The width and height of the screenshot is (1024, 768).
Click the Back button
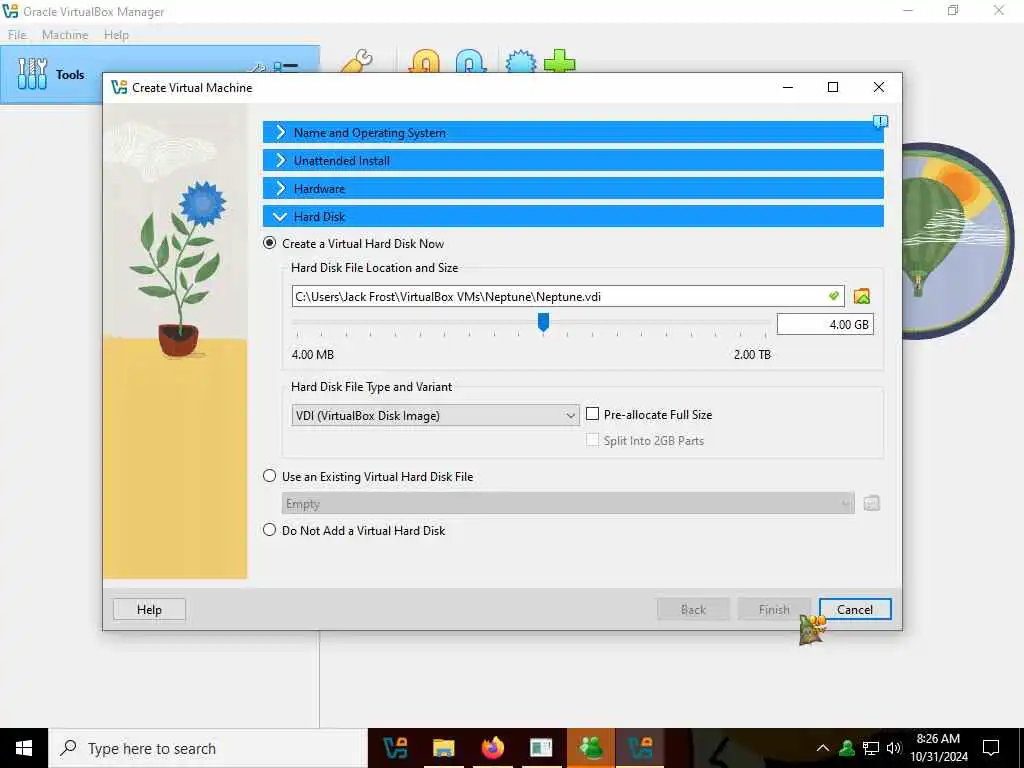coord(693,609)
